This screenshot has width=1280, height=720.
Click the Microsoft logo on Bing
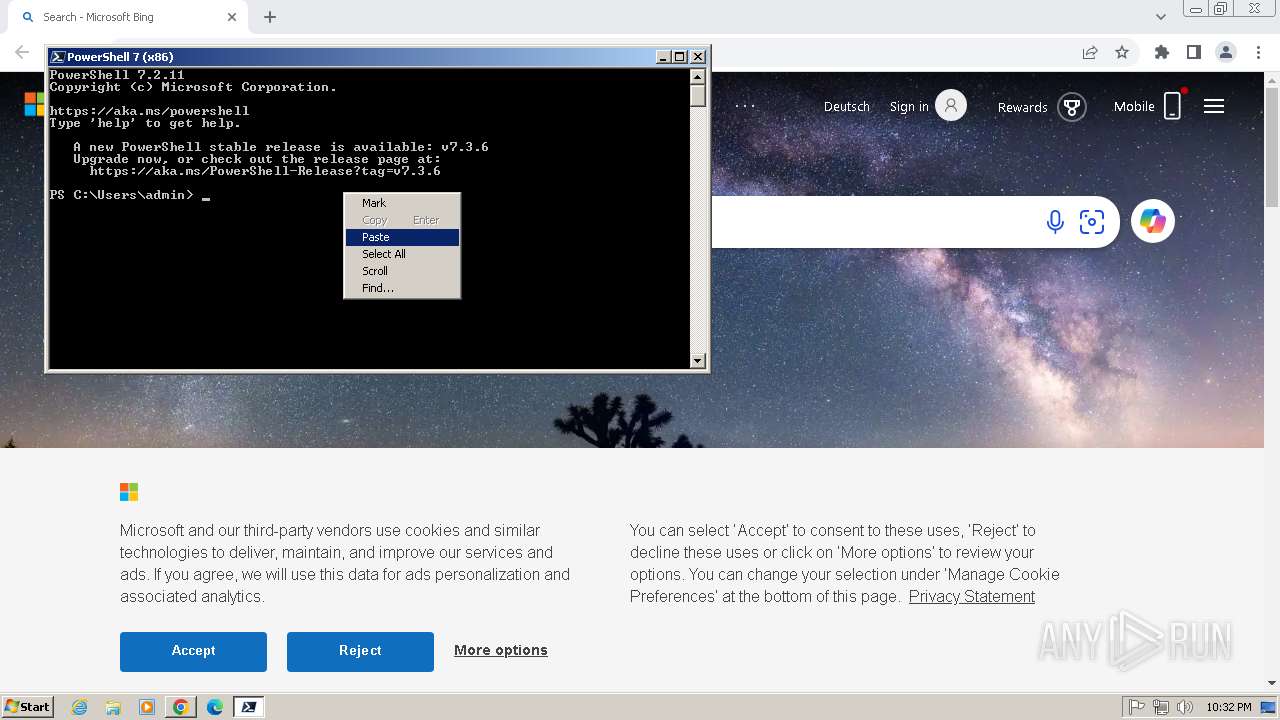click(x=34, y=104)
